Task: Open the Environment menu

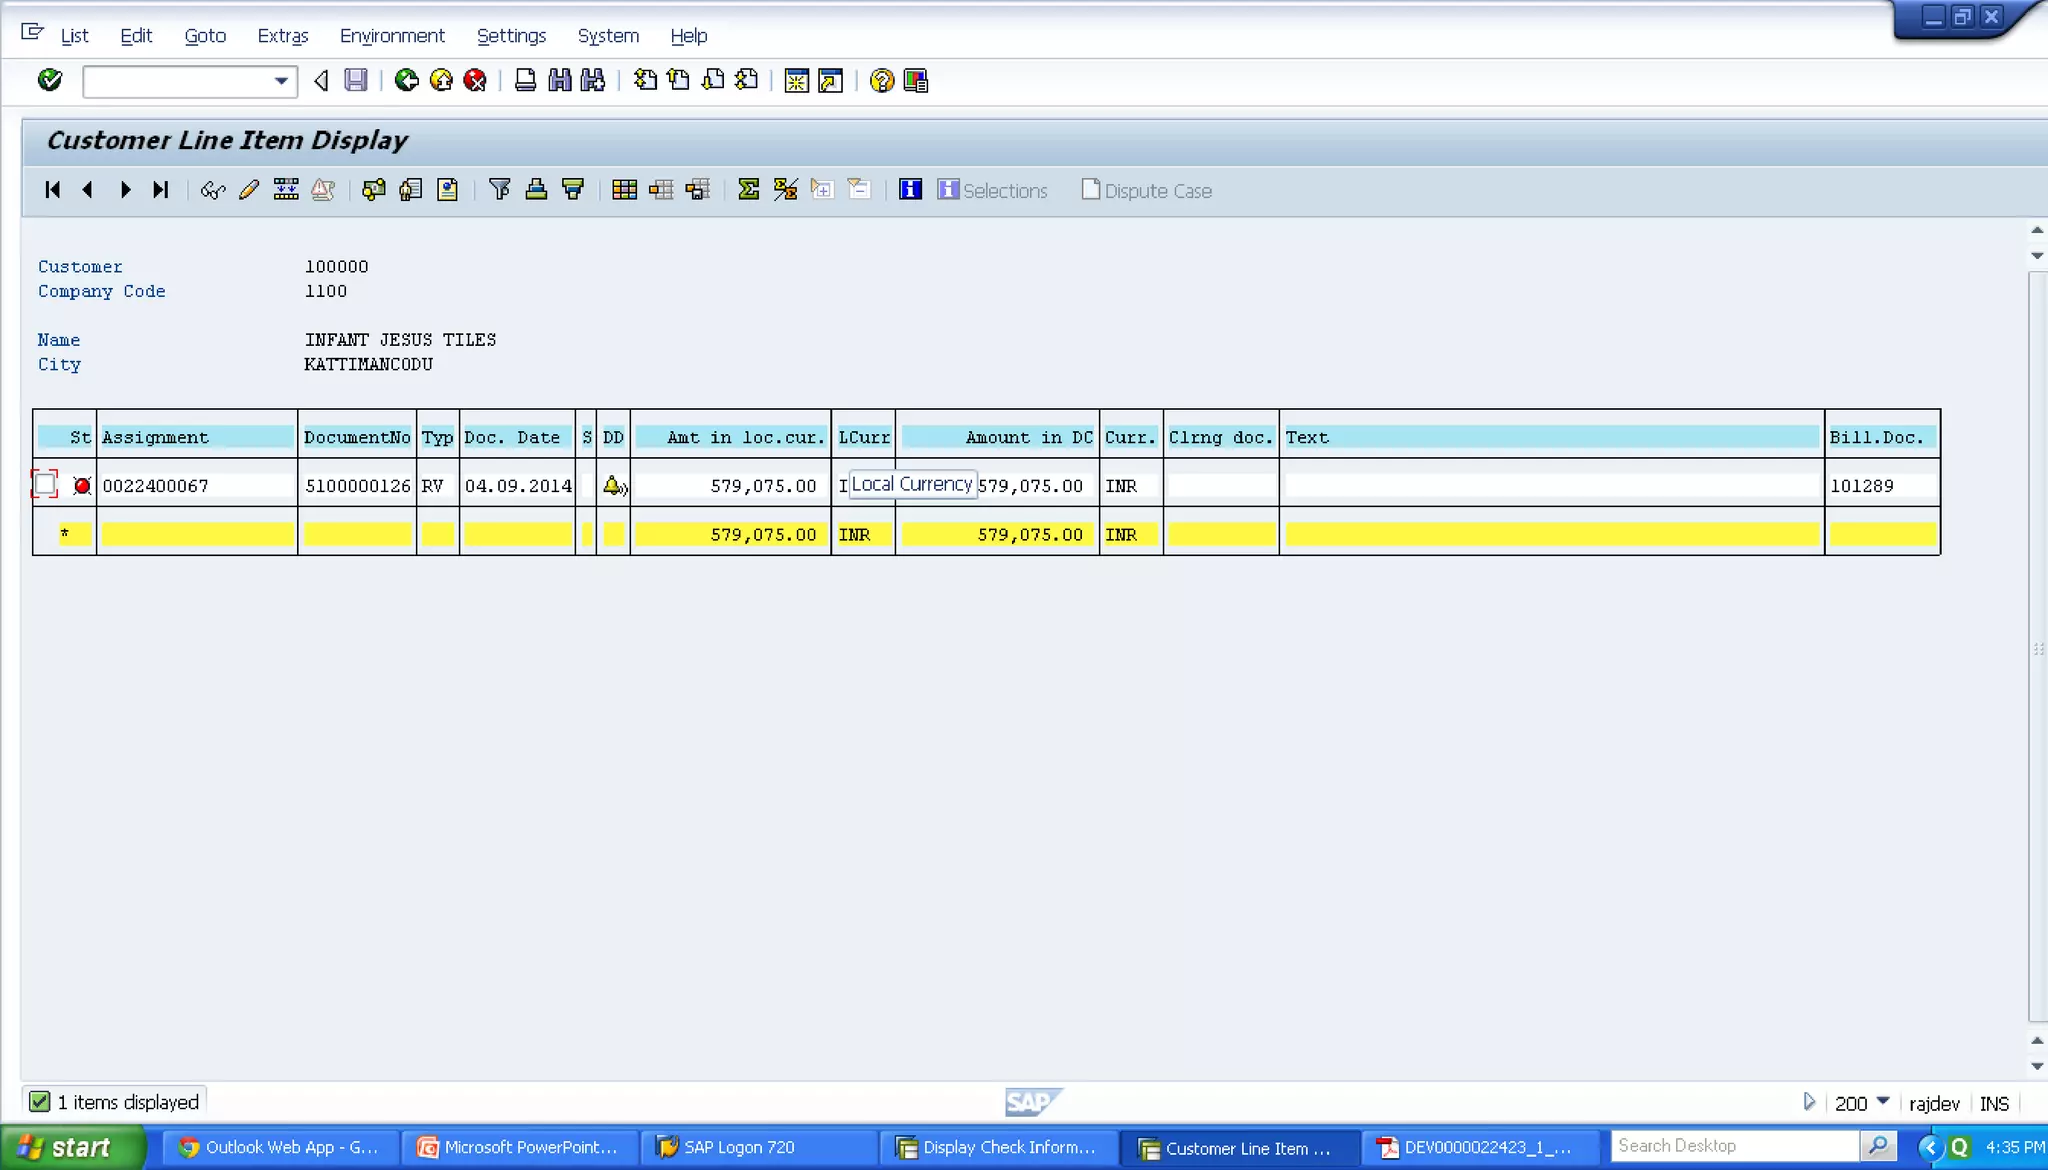Action: tap(392, 36)
